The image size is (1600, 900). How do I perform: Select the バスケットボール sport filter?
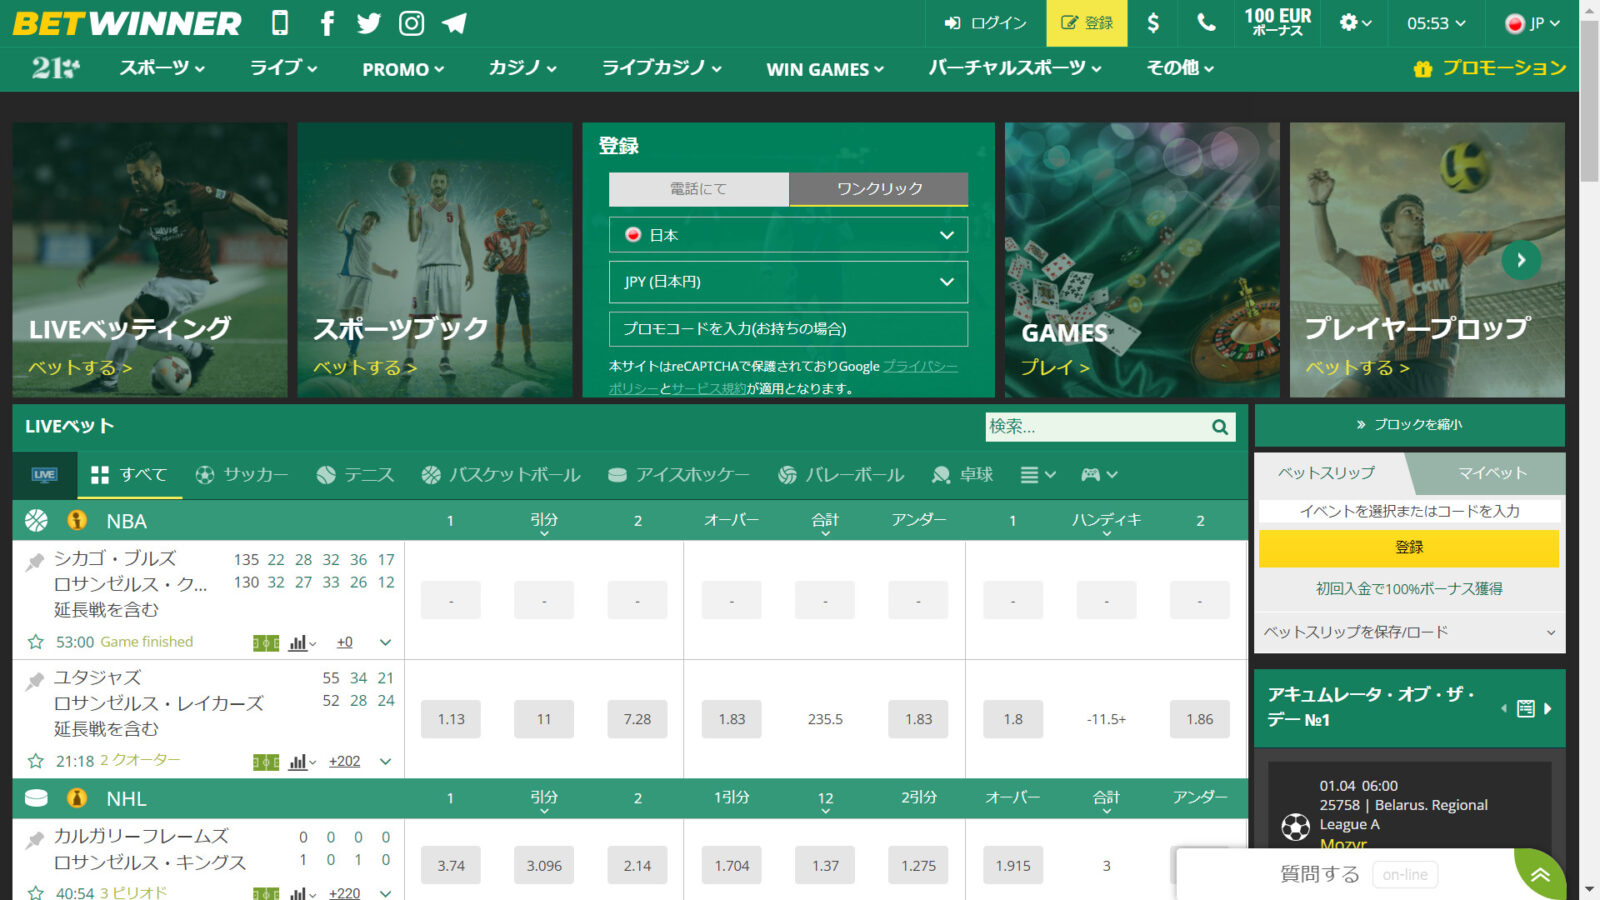pyautogui.click(x=501, y=475)
